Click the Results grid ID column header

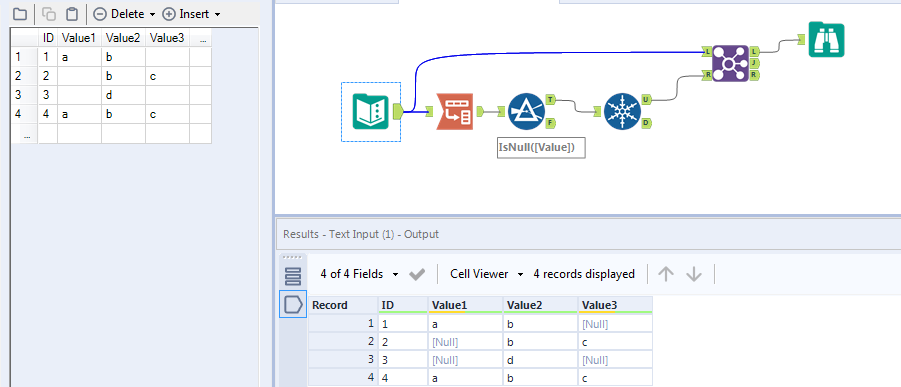(403, 305)
